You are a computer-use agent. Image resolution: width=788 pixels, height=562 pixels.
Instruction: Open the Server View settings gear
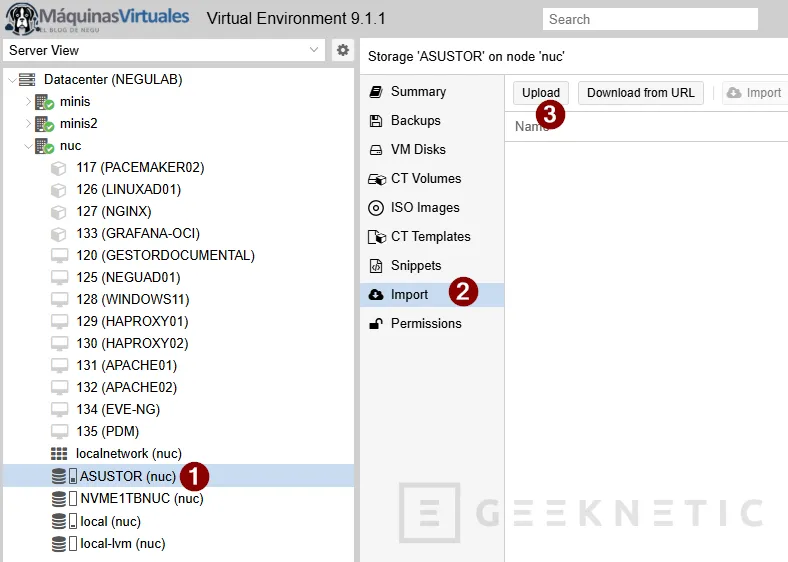tap(343, 50)
